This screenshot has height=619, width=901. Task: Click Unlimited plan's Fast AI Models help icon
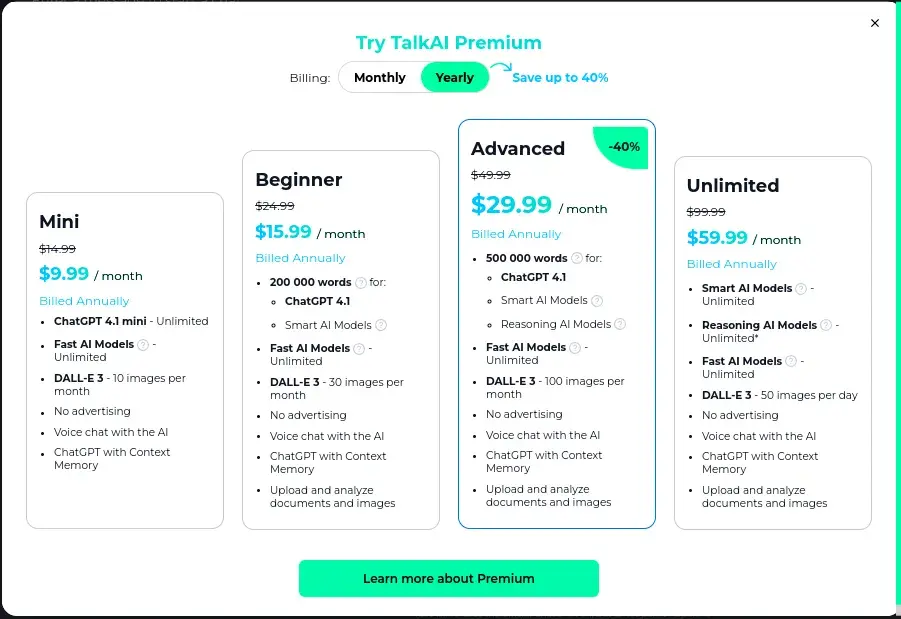[x=791, y=361]
